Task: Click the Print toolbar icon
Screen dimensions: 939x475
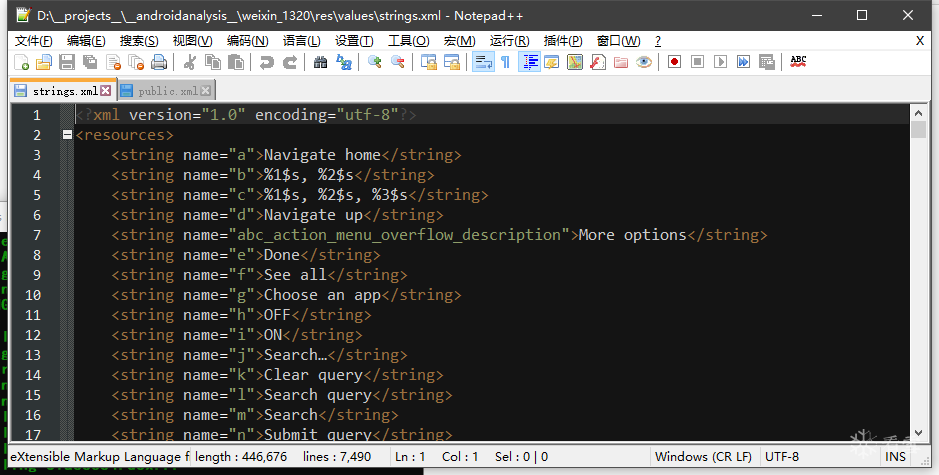Action: click(x=159, y=62)
